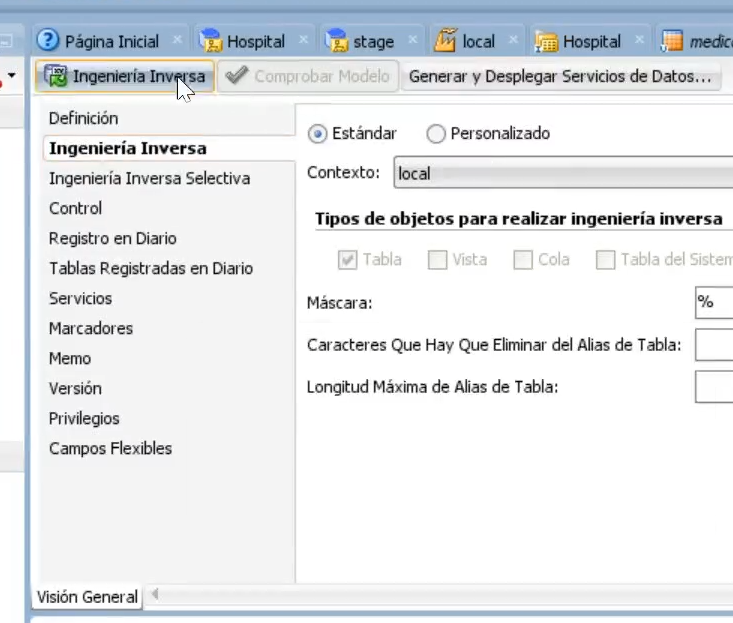This screenshot has height=623, width=733.
Task: Click the Comprobar Modelo checkmark icon
Action: pos(237,75)
